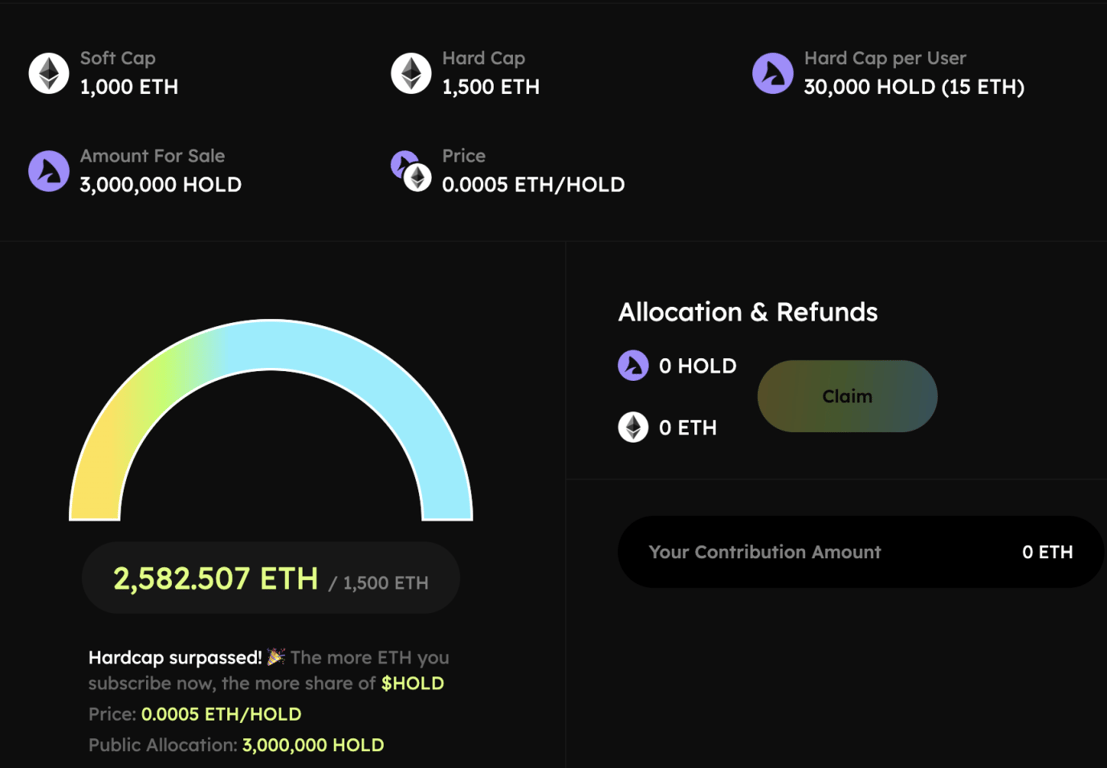Open the $HOLD link in the hardcap message
Screen dimensions: 1107x768
pyautogui.click(x=413, y=683)
